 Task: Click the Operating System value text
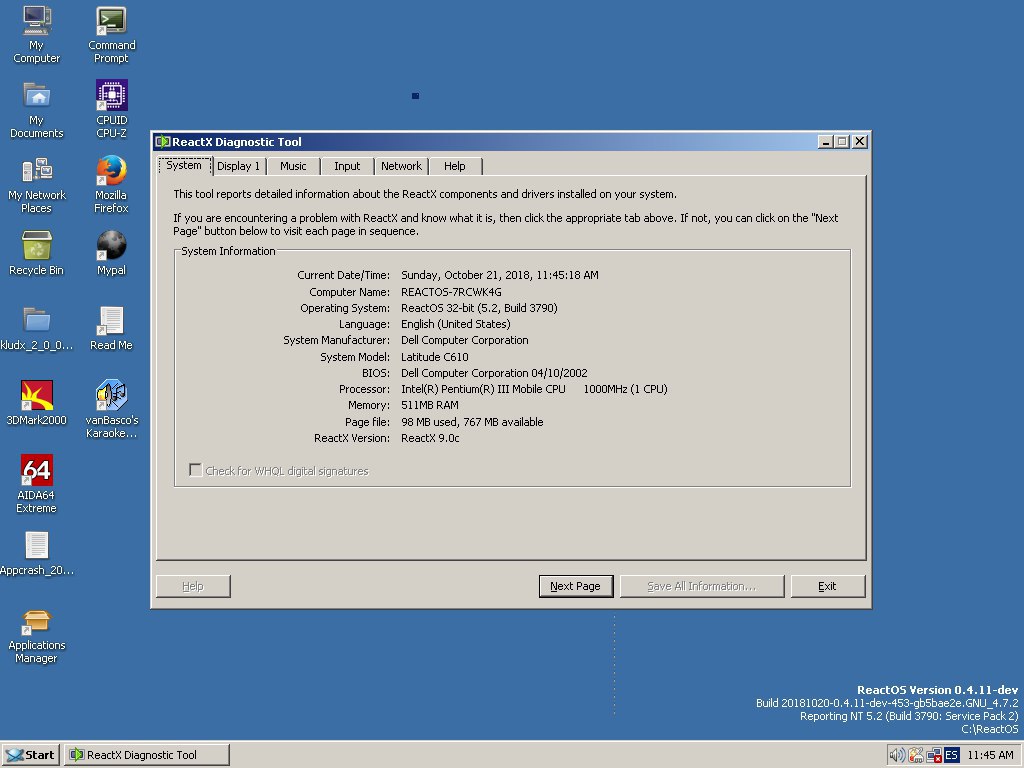pyautogui.click(x=479, y=308)
